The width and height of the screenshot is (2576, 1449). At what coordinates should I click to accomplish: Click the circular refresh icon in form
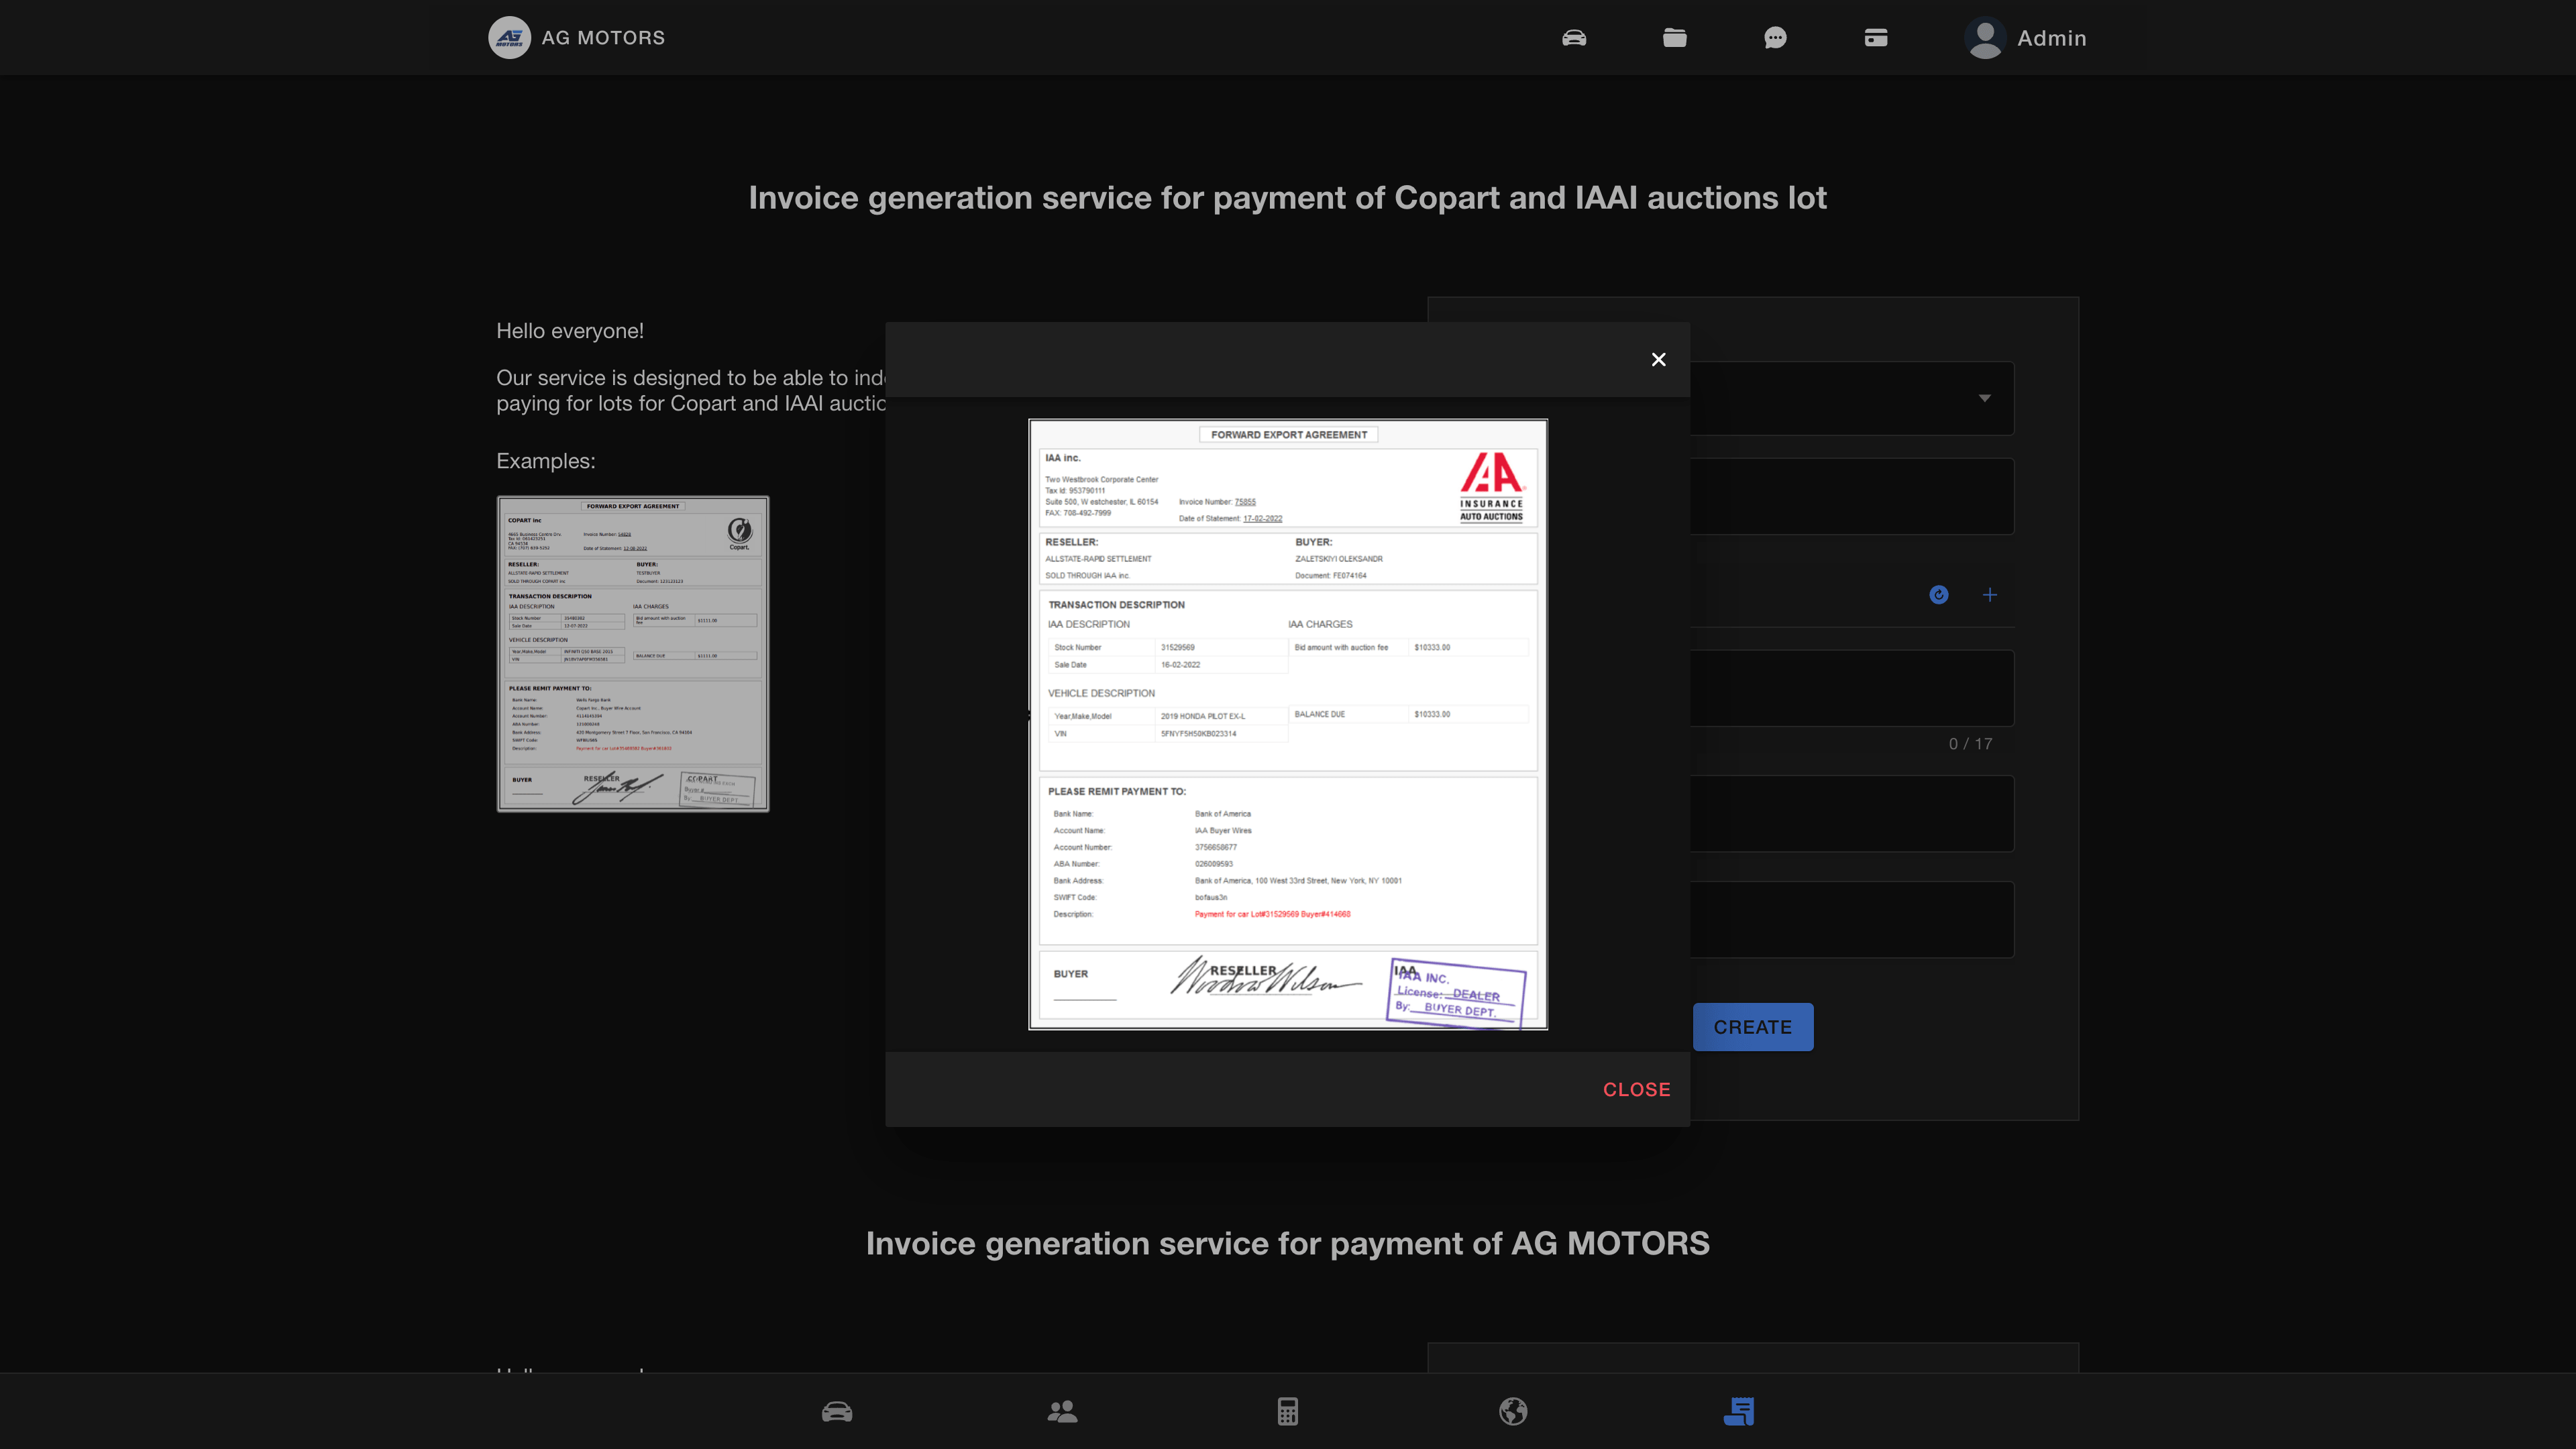(1938, 595)
